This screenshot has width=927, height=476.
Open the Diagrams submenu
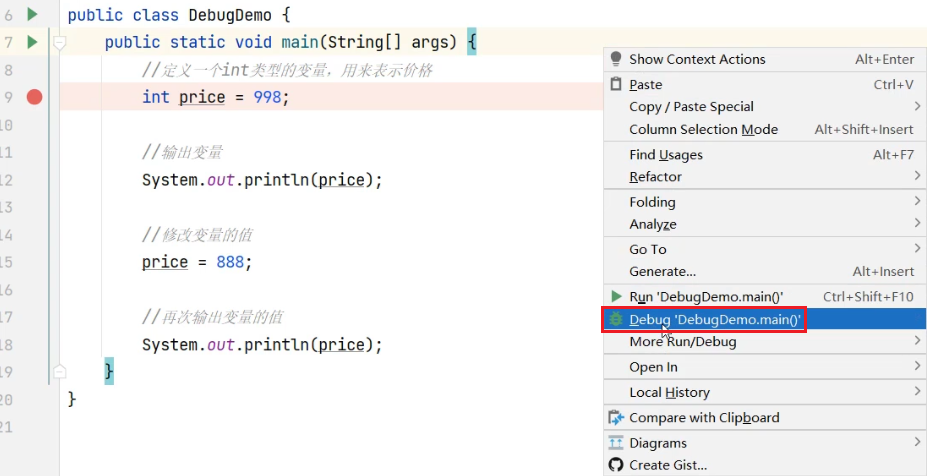pos(764,443)
